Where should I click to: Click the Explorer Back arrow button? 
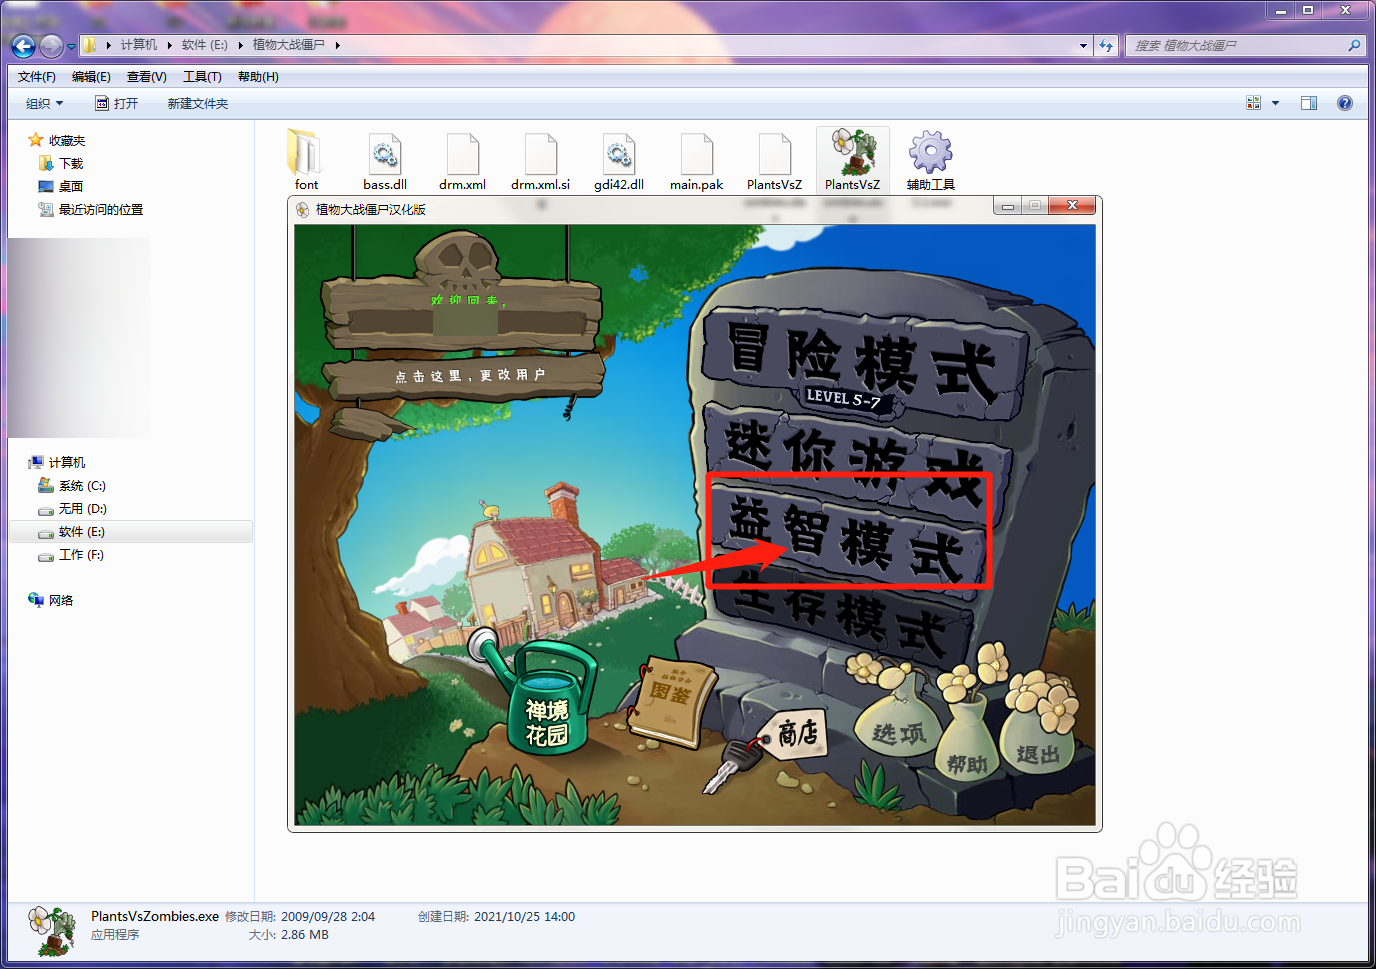(23, 45)
